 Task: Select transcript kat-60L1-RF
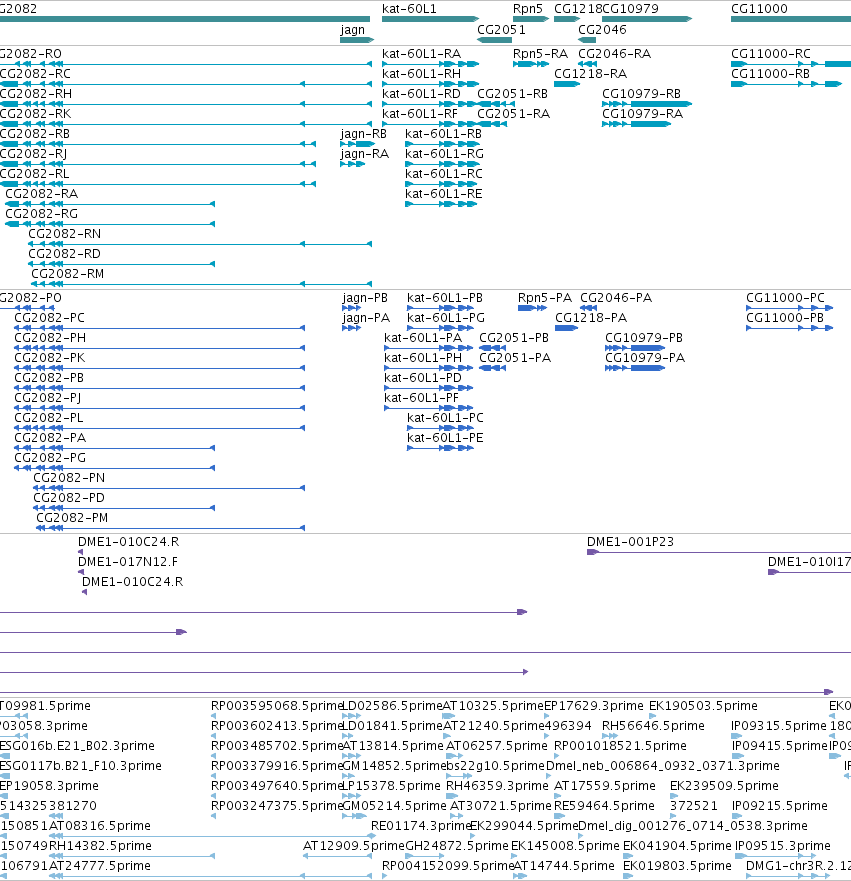click(x=420, y=114)
